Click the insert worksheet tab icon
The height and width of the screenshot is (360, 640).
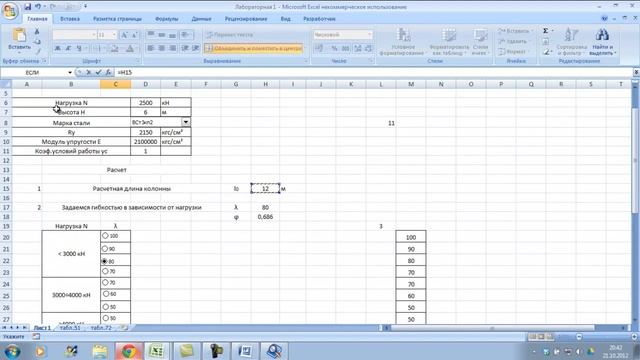[125, 328]
